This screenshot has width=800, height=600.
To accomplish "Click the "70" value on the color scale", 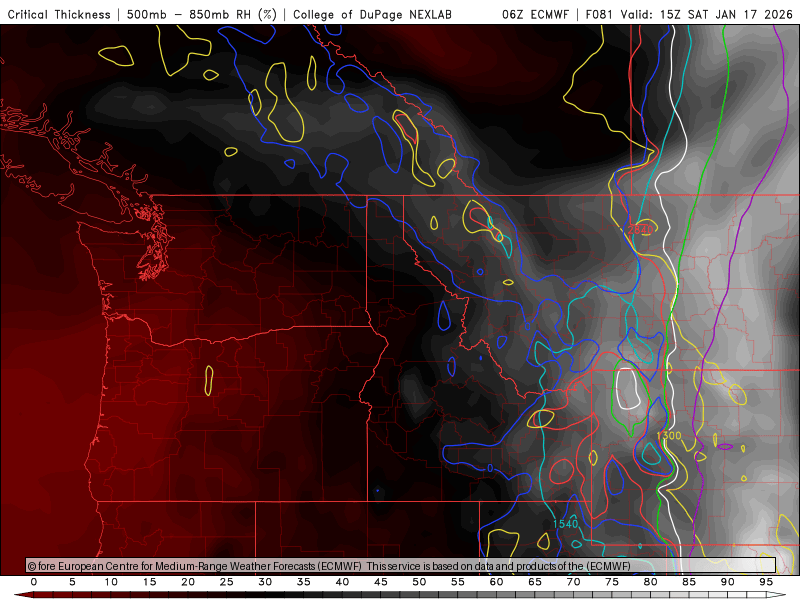I will [x=573, y=582].
